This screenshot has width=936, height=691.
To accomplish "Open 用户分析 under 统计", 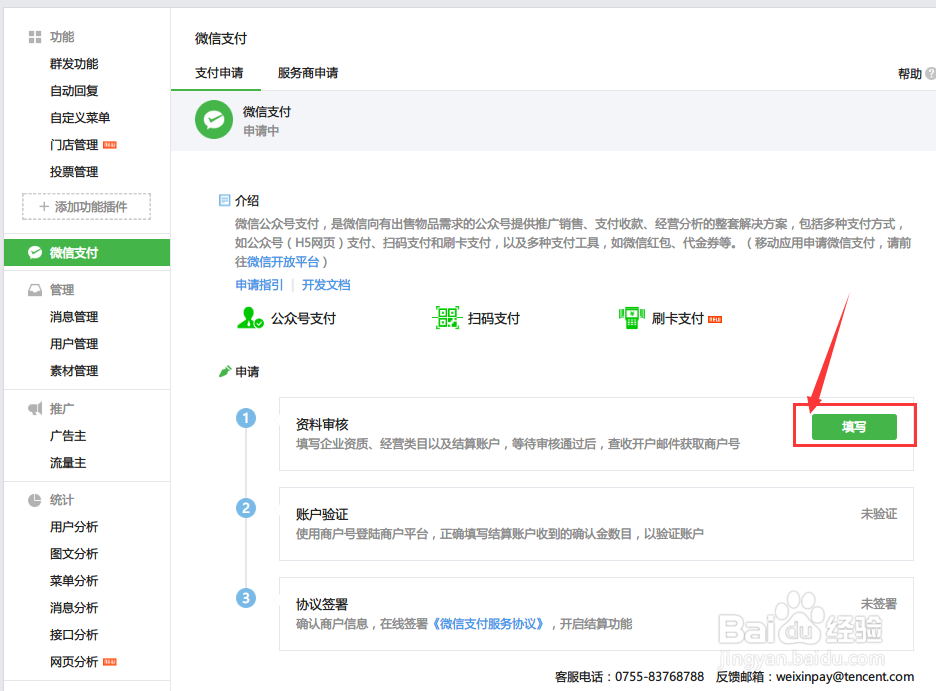I will [74, 527].
